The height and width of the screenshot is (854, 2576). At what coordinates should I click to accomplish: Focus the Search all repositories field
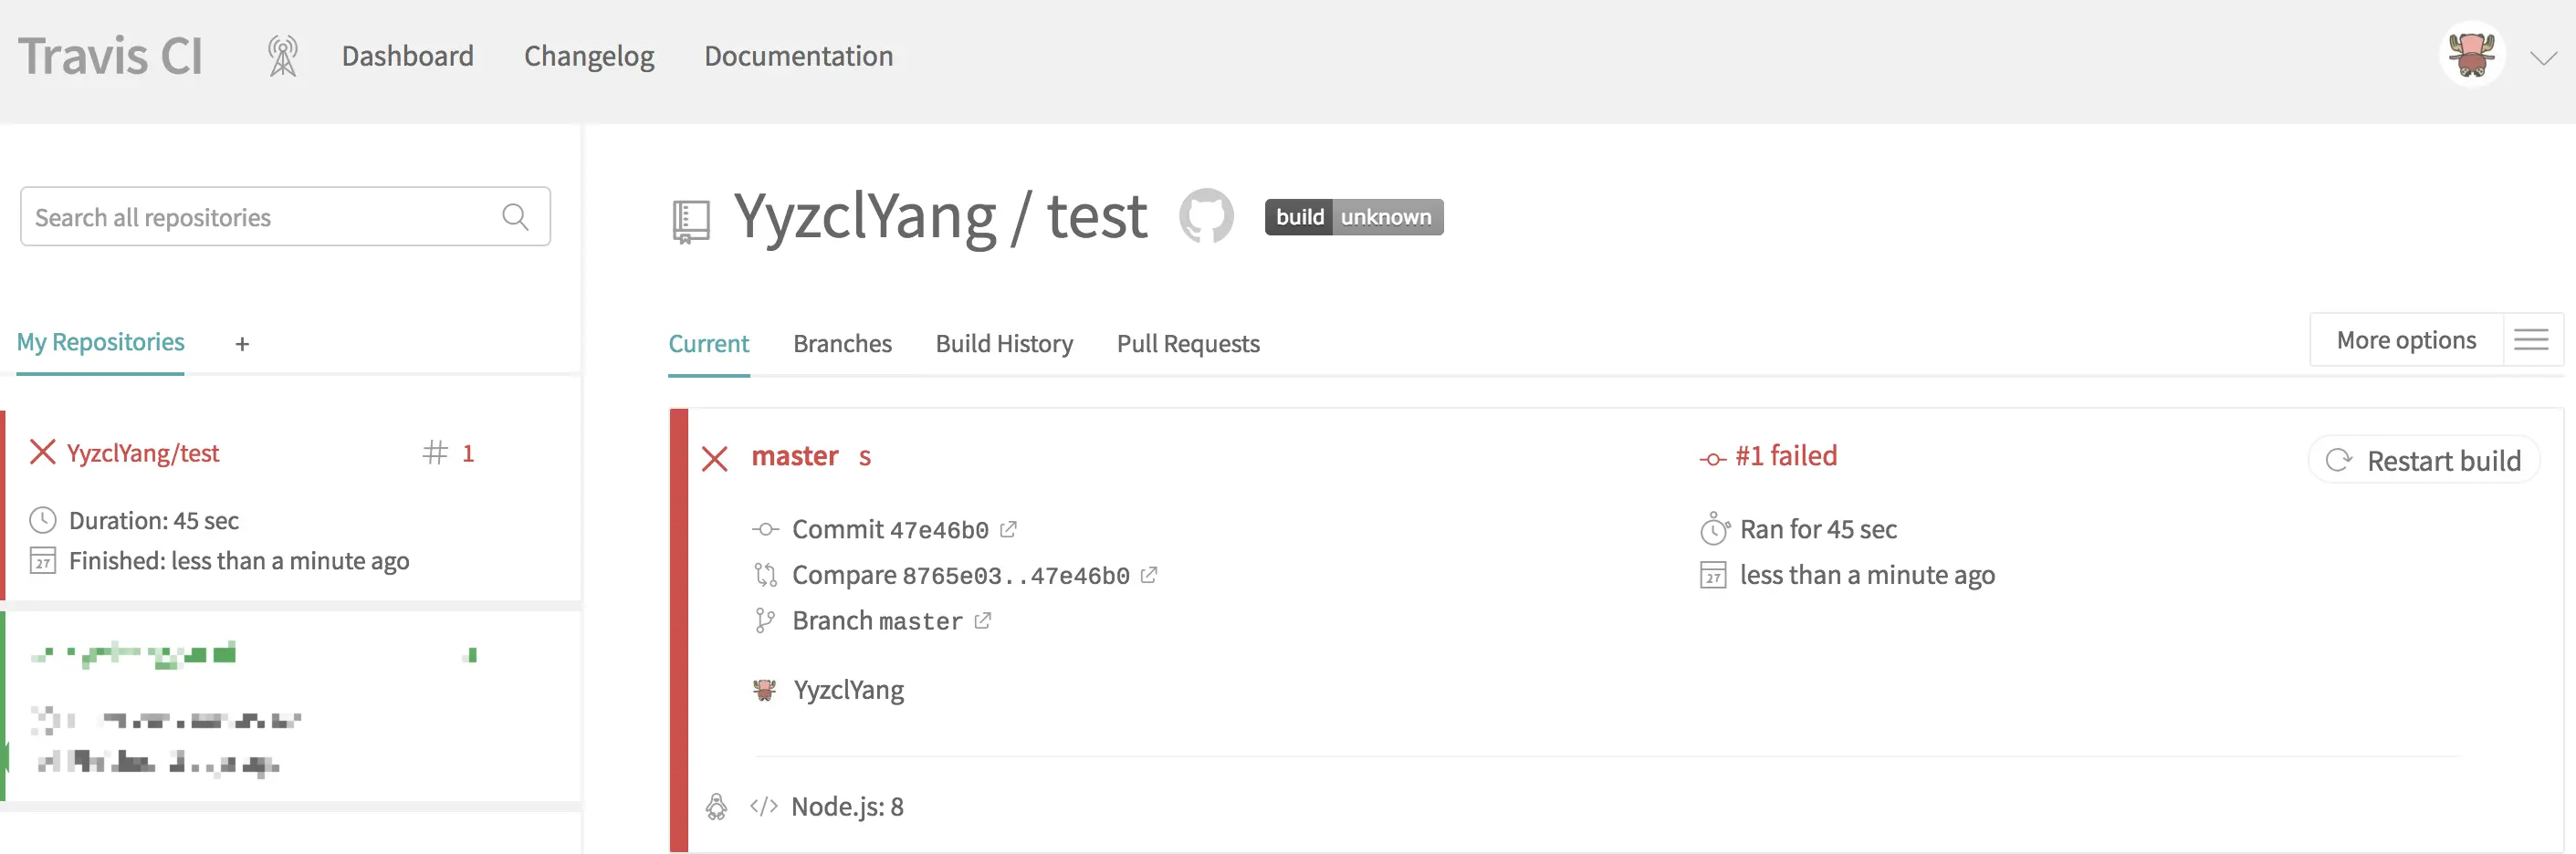coord(285,217)
